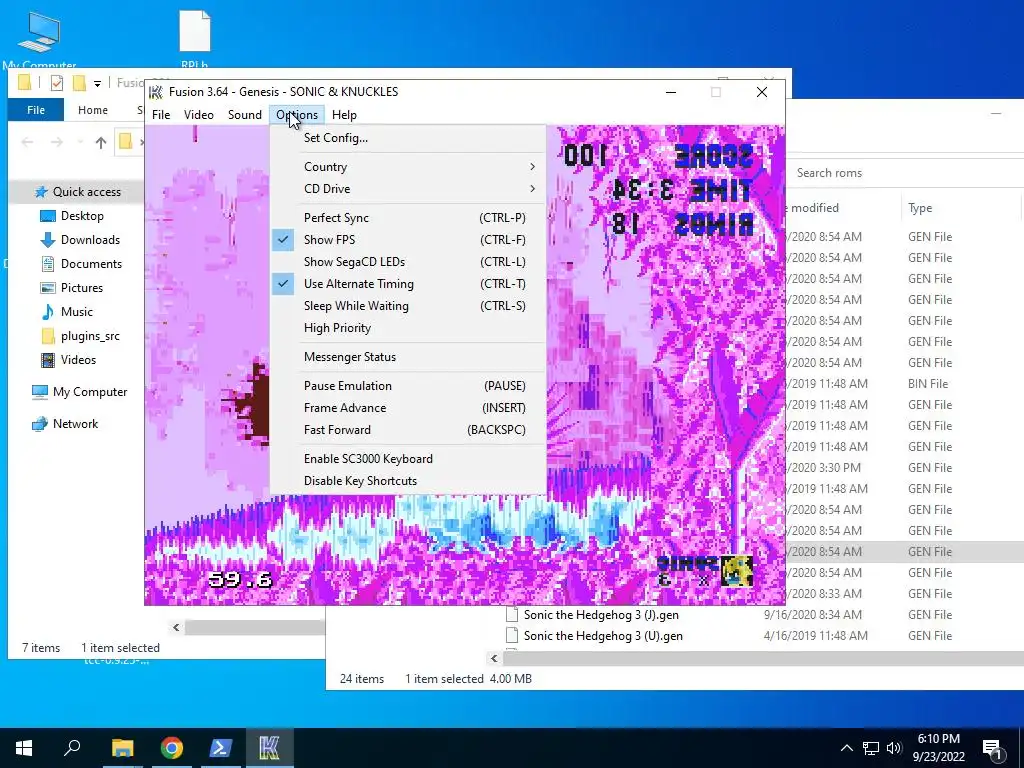Open the Video menu in Fusion
1024x768 pixels.
click(199, 115)
